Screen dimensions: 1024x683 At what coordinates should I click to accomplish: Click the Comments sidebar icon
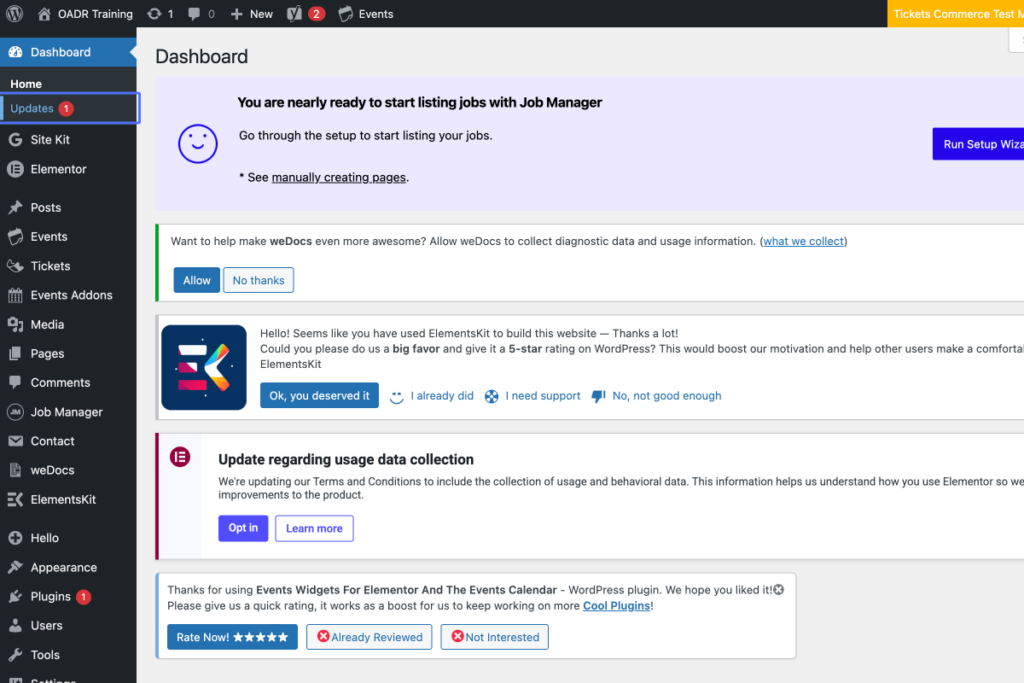coord(16,383)
